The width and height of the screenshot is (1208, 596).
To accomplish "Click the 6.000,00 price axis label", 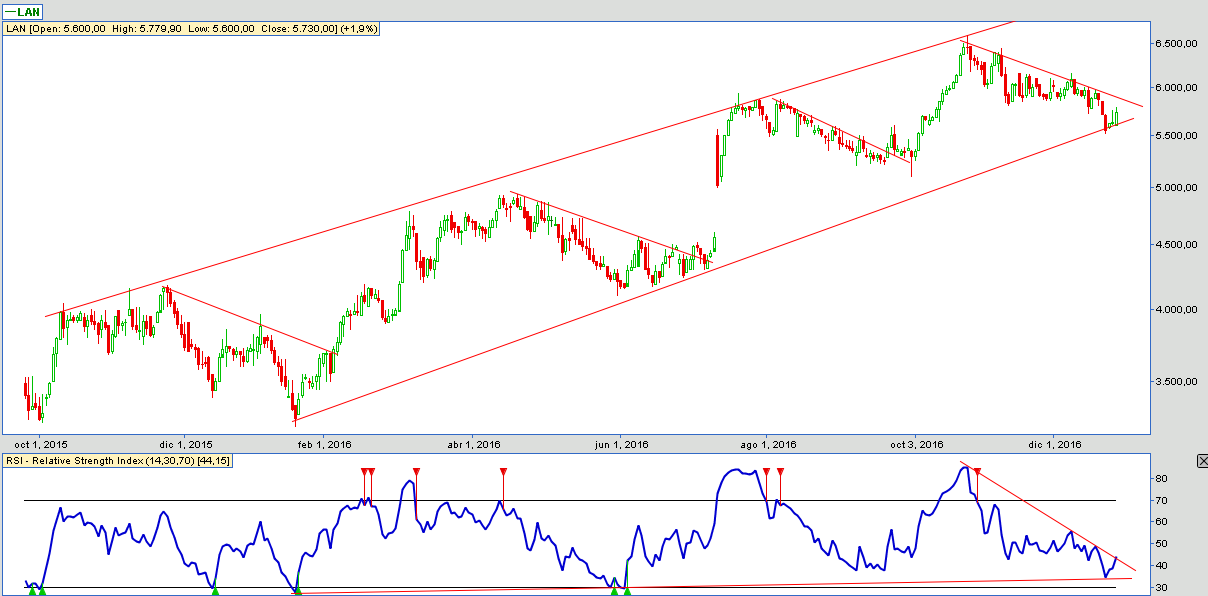I will click(1177, 87).
